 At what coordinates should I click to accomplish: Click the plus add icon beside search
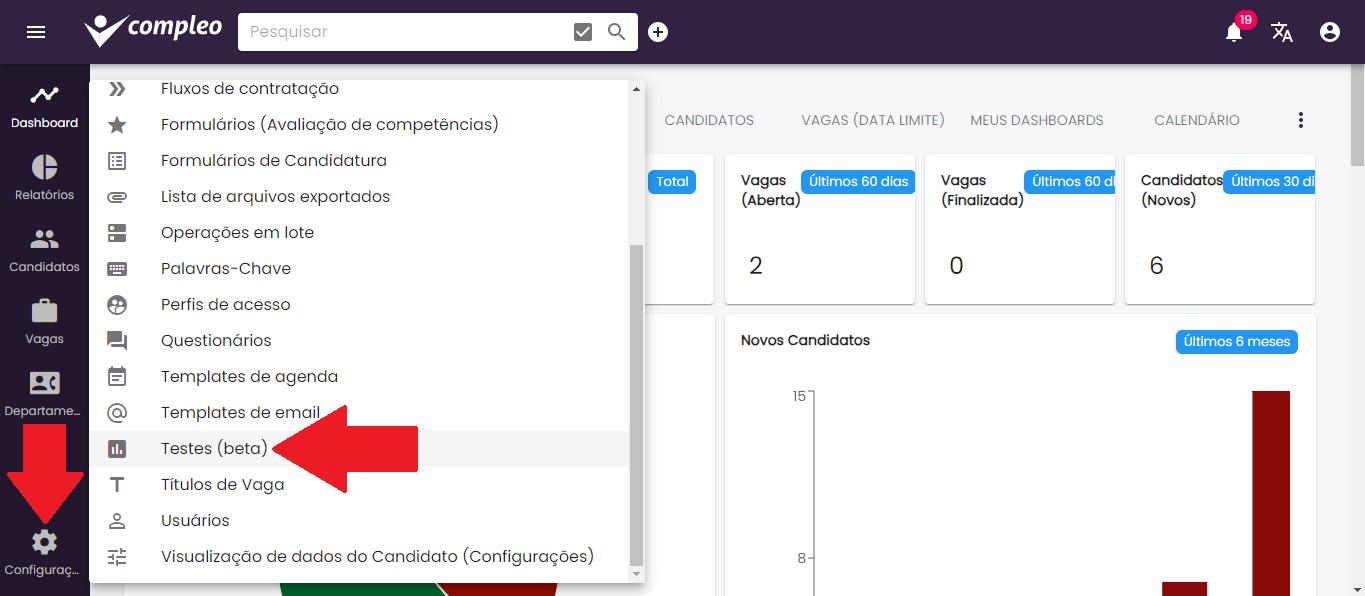pyautogui.click(x=658, y=32)
